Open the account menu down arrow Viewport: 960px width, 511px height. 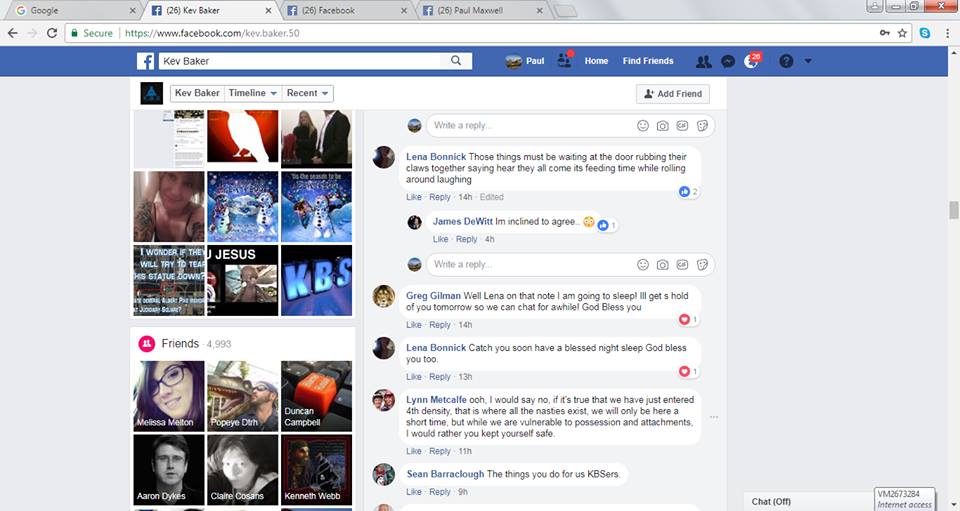[808, 61]
